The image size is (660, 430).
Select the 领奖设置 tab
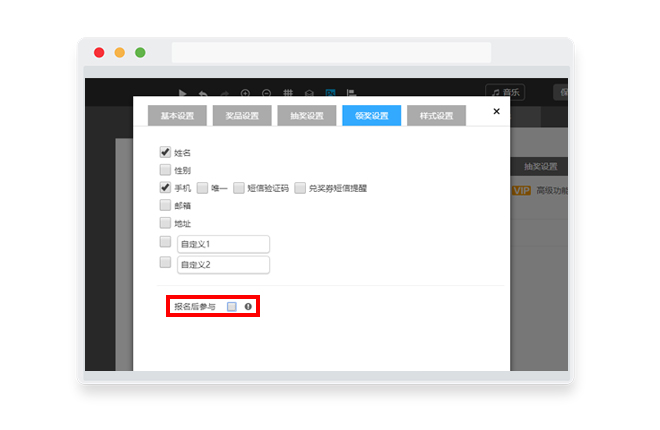tap(372, 116)
